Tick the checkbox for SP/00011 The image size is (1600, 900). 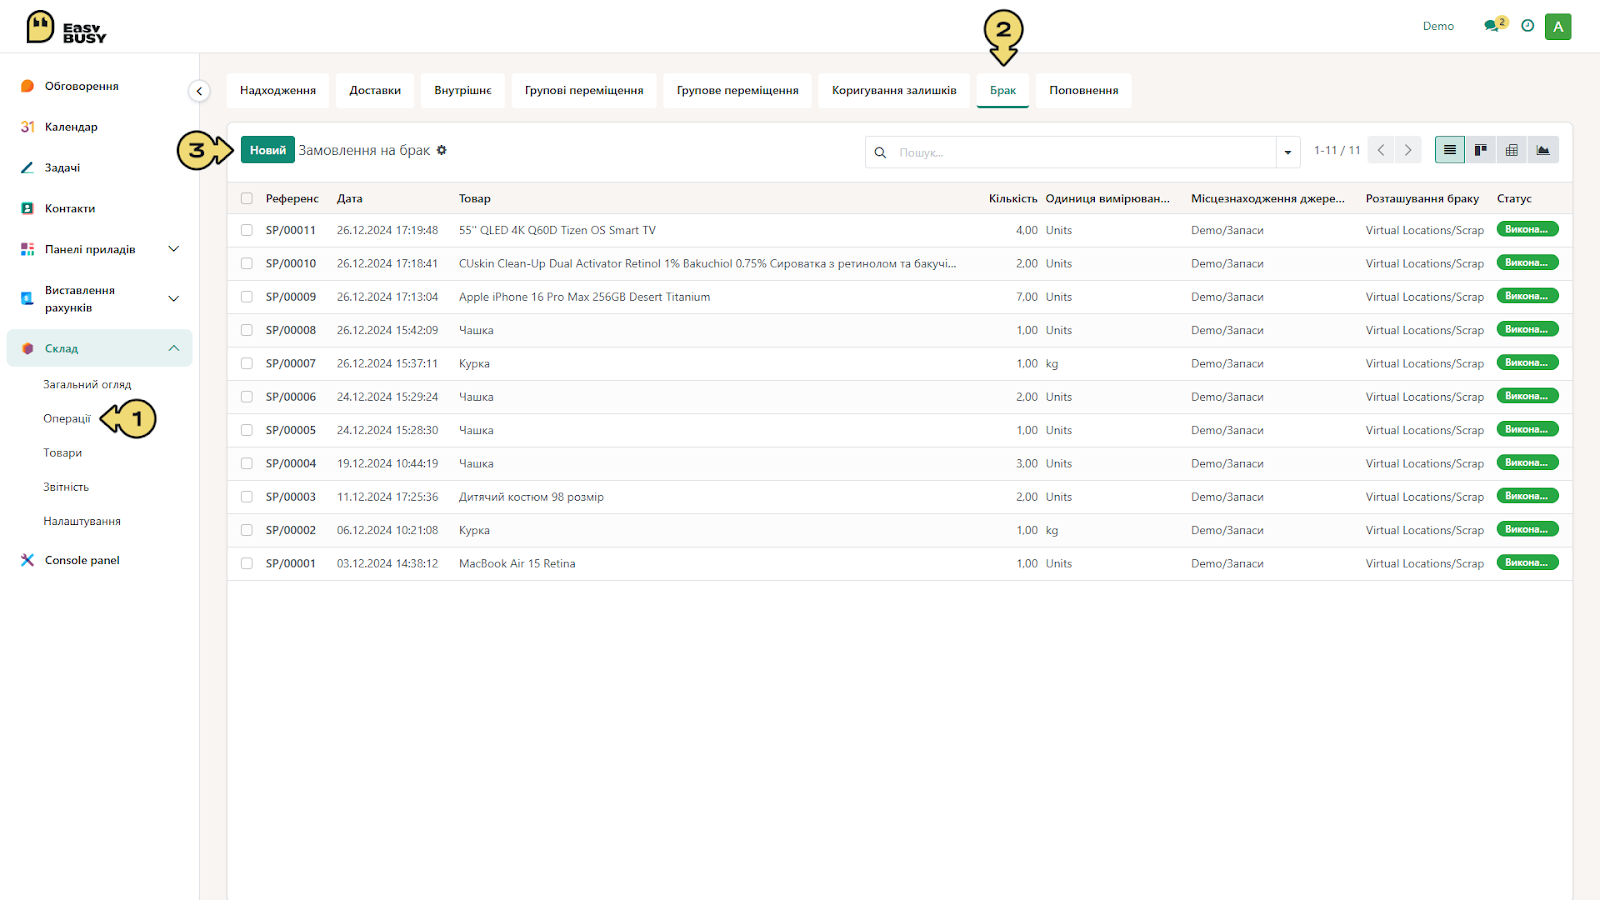247,230
